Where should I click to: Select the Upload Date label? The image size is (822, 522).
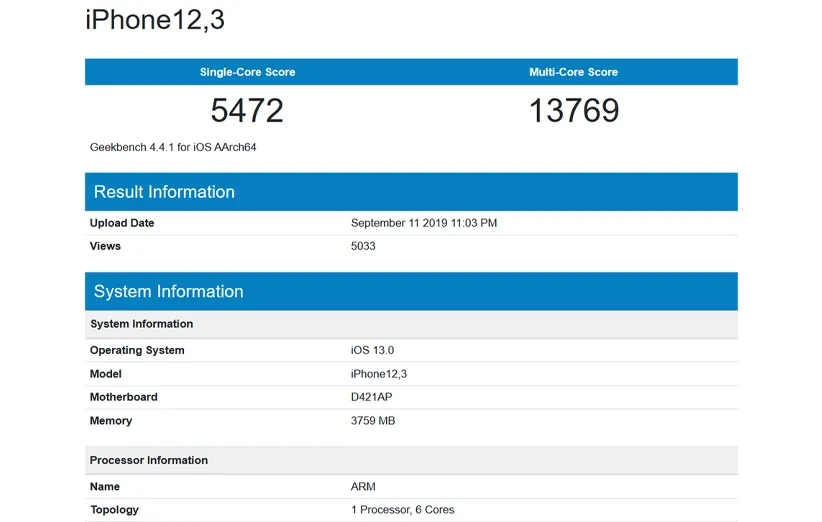pos(122,223)
